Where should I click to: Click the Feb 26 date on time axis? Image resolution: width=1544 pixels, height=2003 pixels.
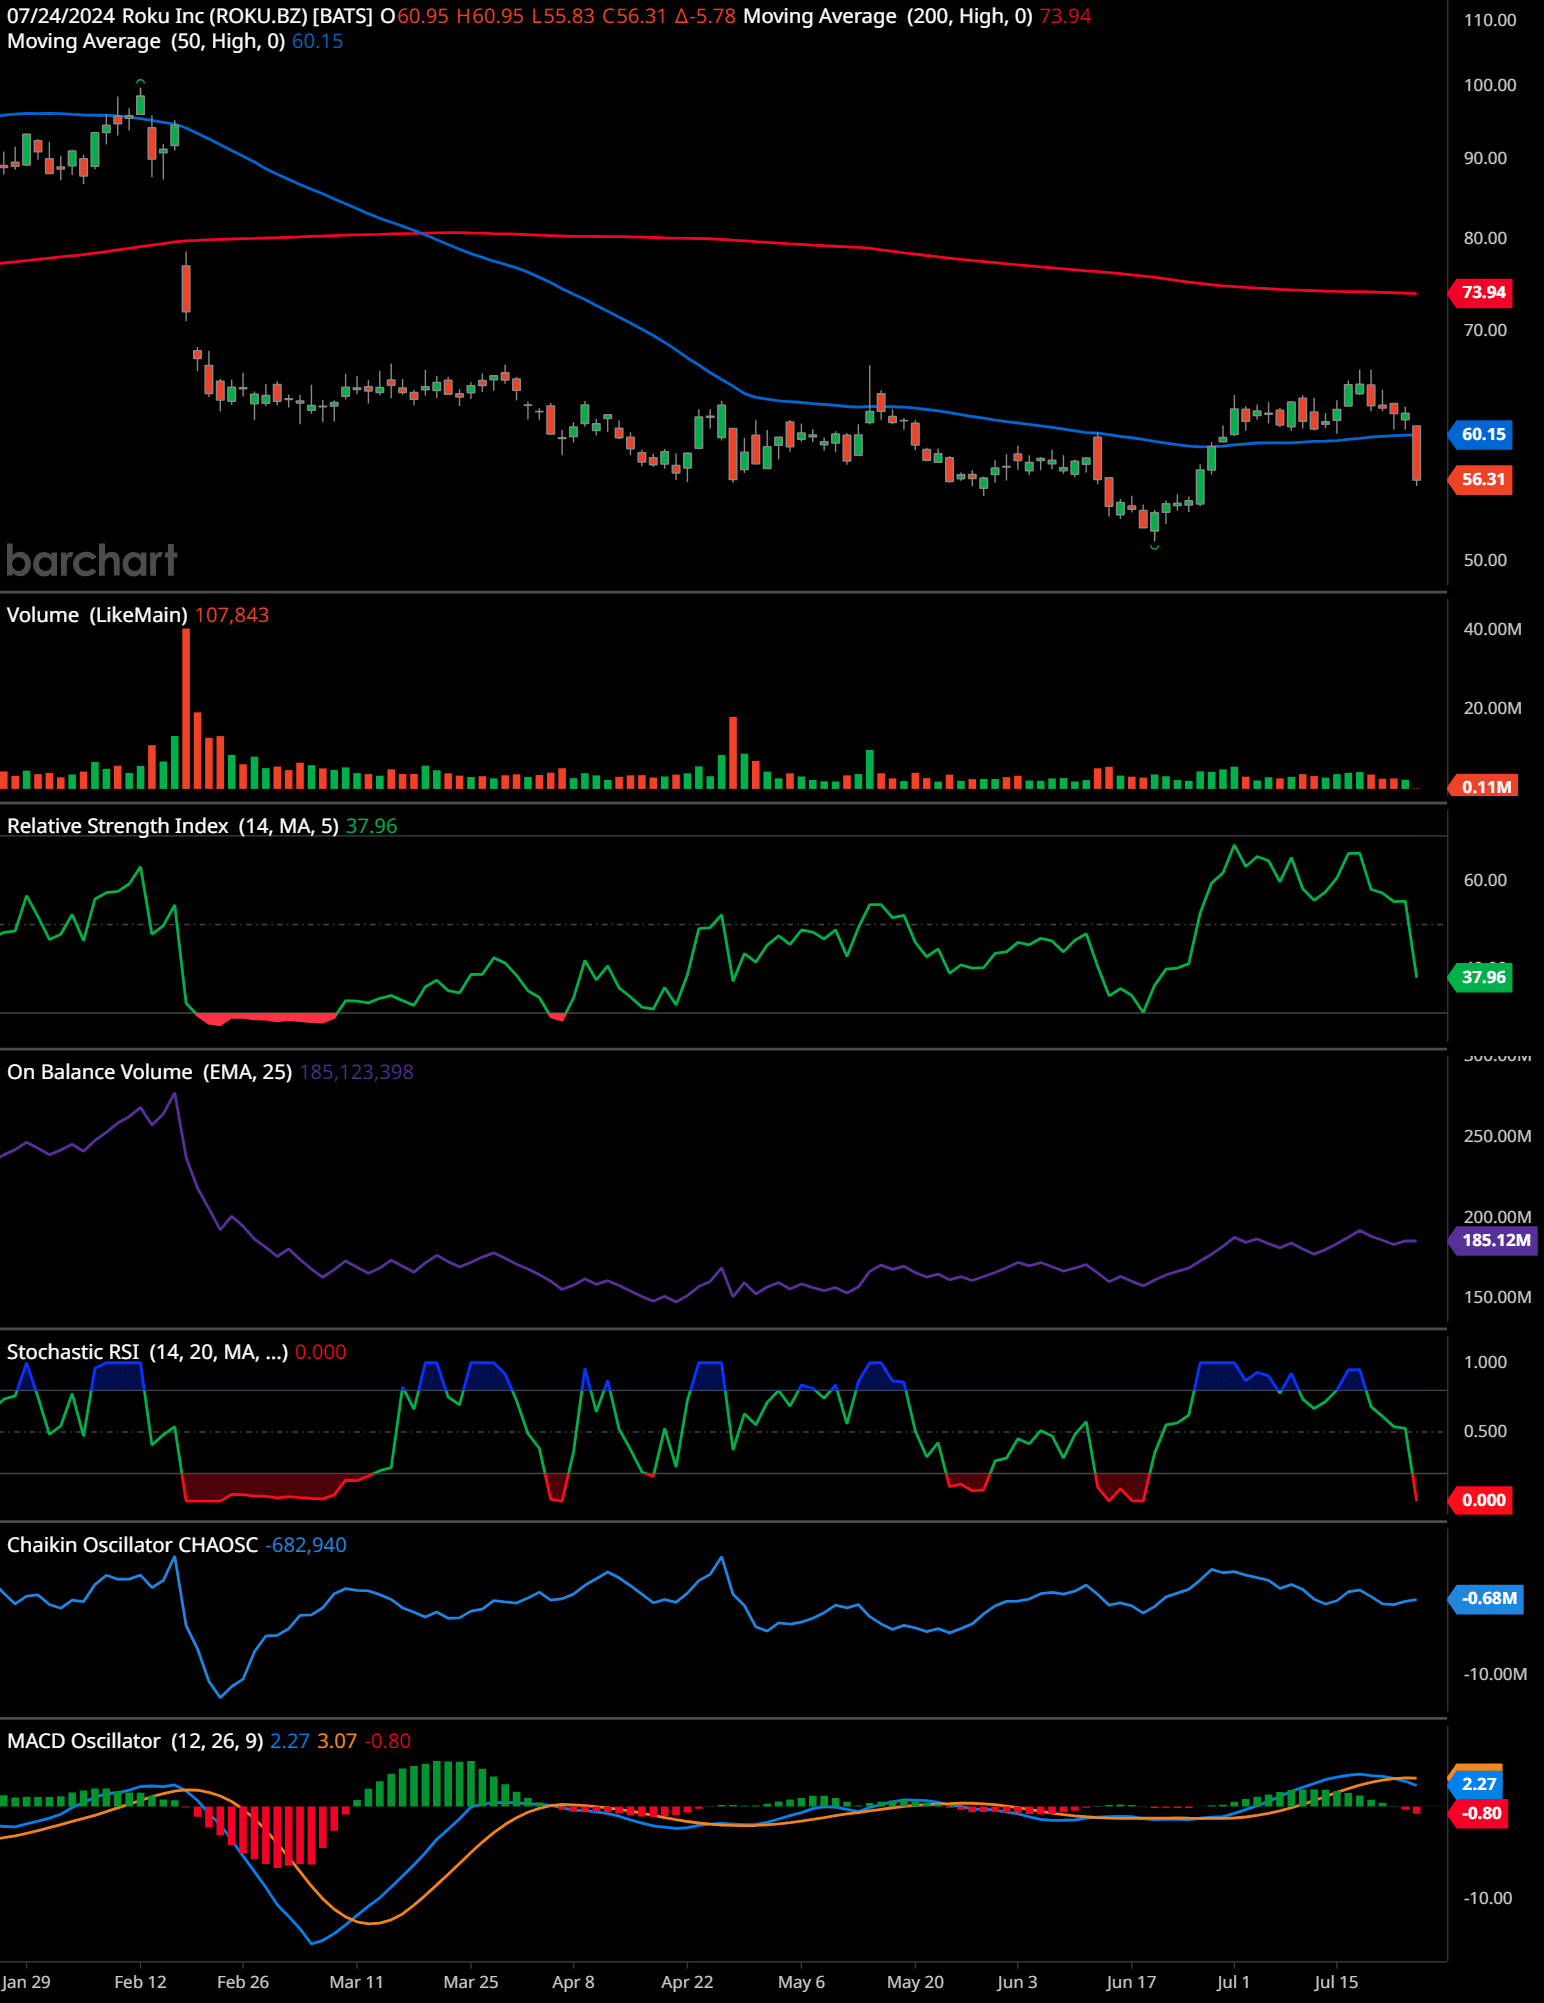[243, 1982]
